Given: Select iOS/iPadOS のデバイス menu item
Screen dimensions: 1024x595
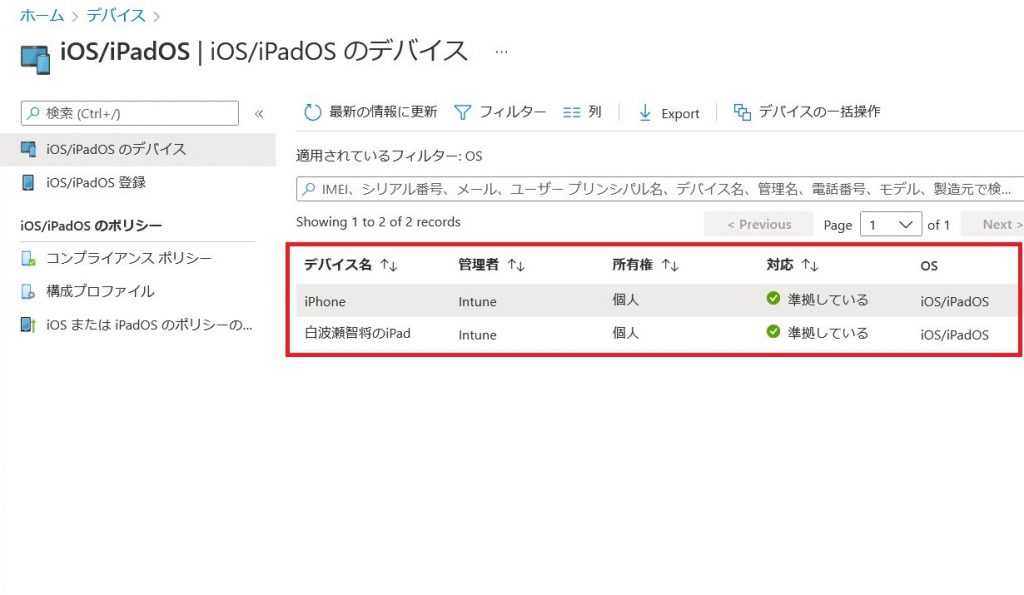Looking at the screenshot, I should pyautogui.click(x=138, y=150).
